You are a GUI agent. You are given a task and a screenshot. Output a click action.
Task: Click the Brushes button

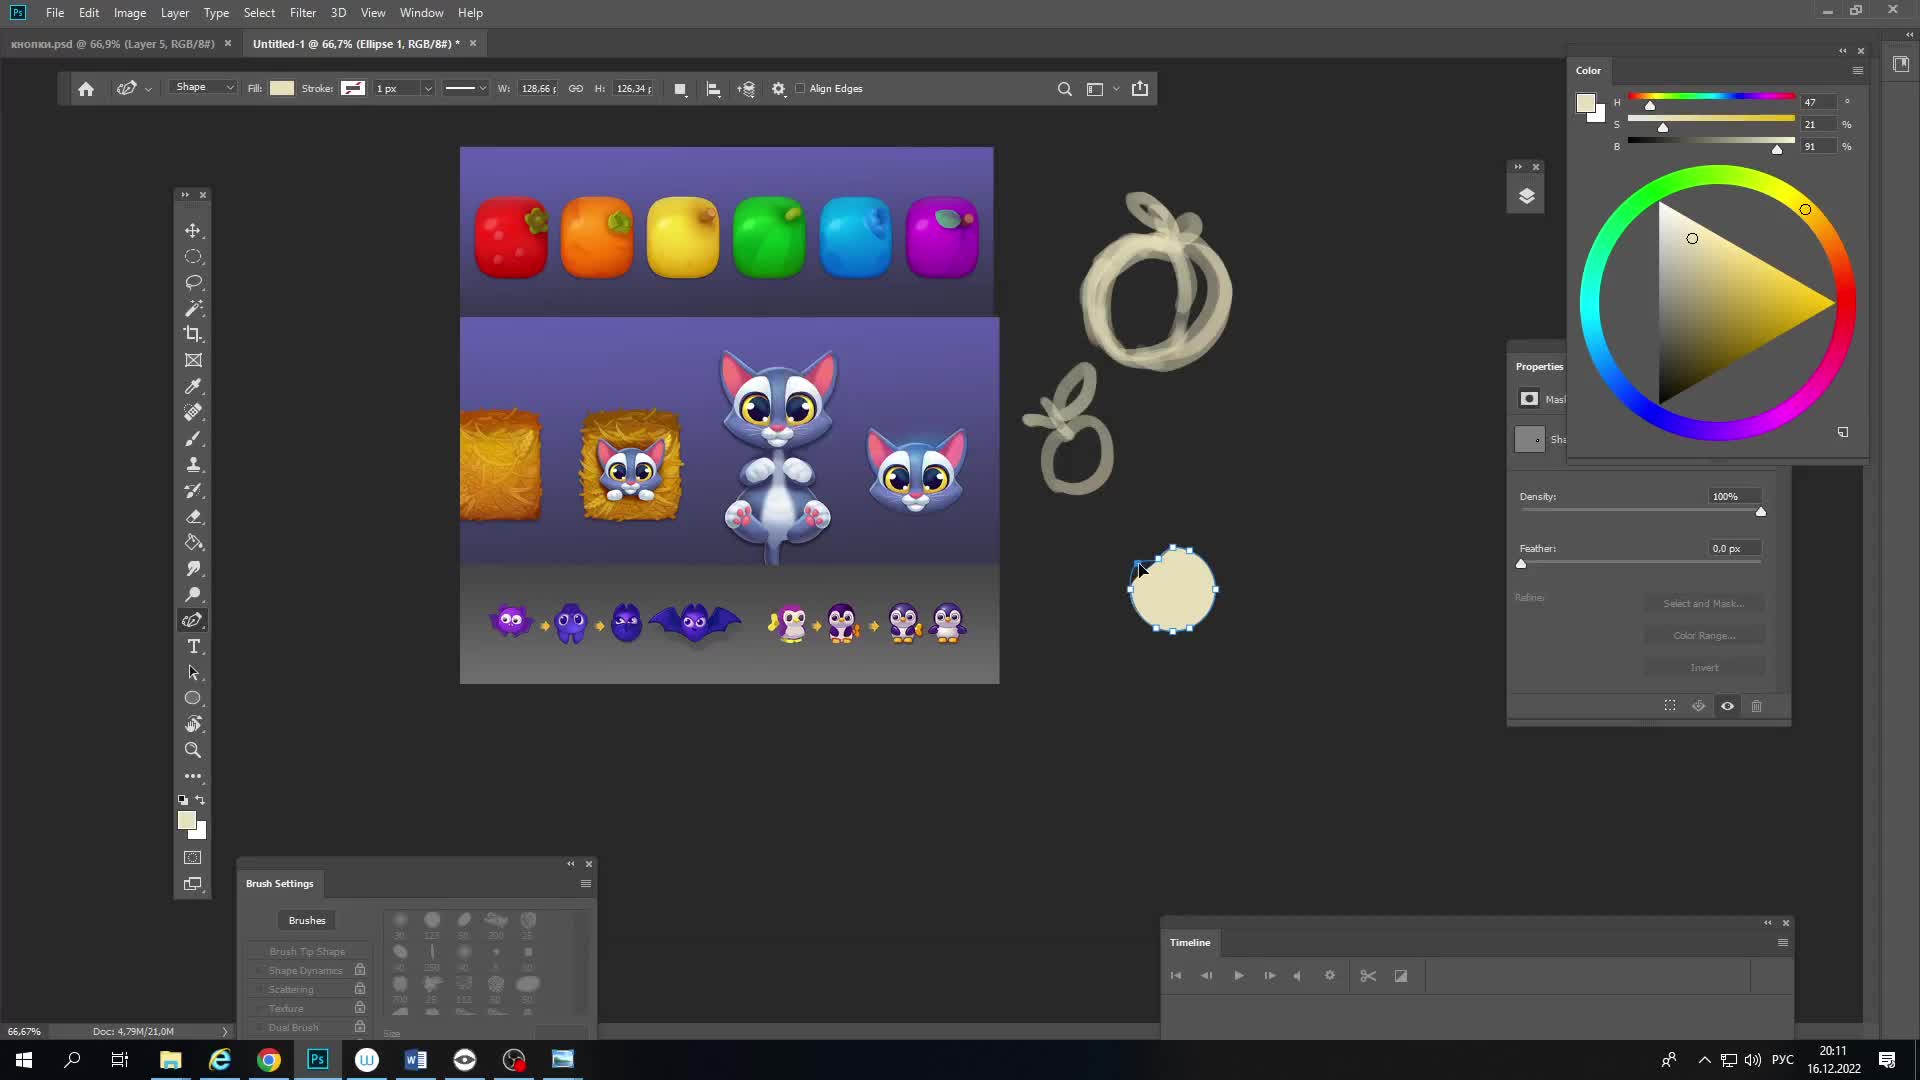pyautogui.click(x=307, y=921)
